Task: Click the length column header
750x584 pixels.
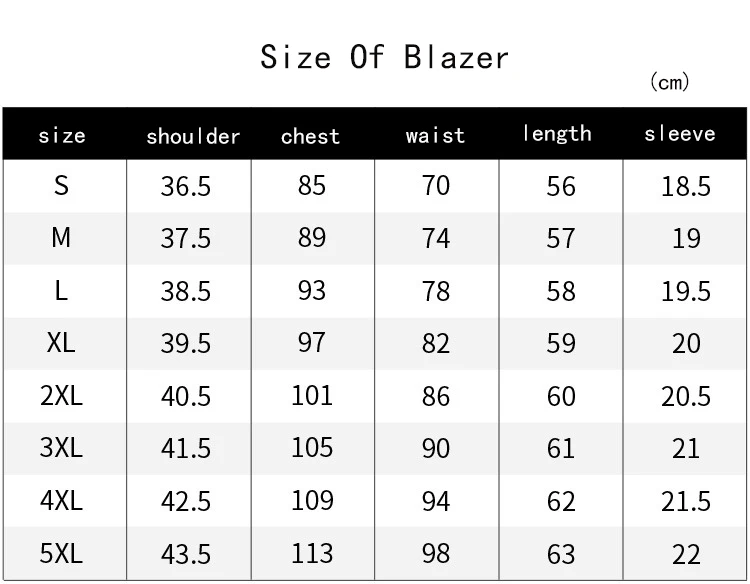Action: [557, 133]
